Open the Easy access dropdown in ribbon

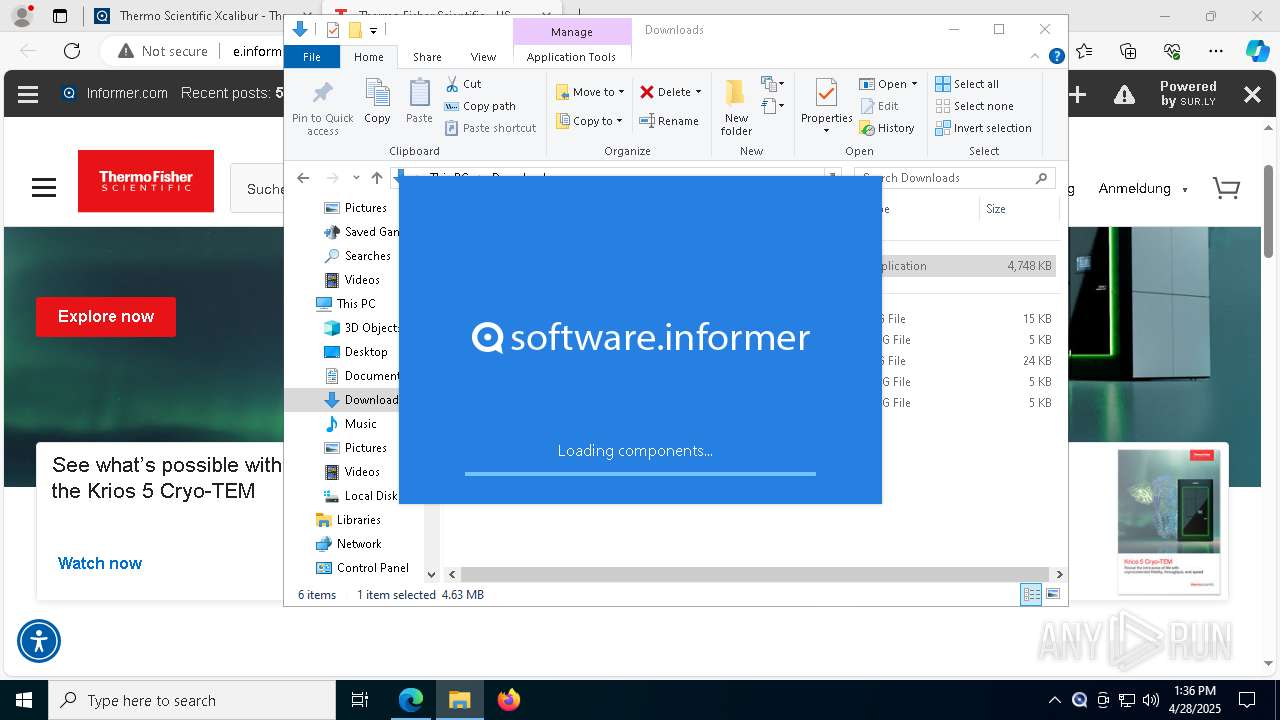pyautogui.click(x=772, y=106)
